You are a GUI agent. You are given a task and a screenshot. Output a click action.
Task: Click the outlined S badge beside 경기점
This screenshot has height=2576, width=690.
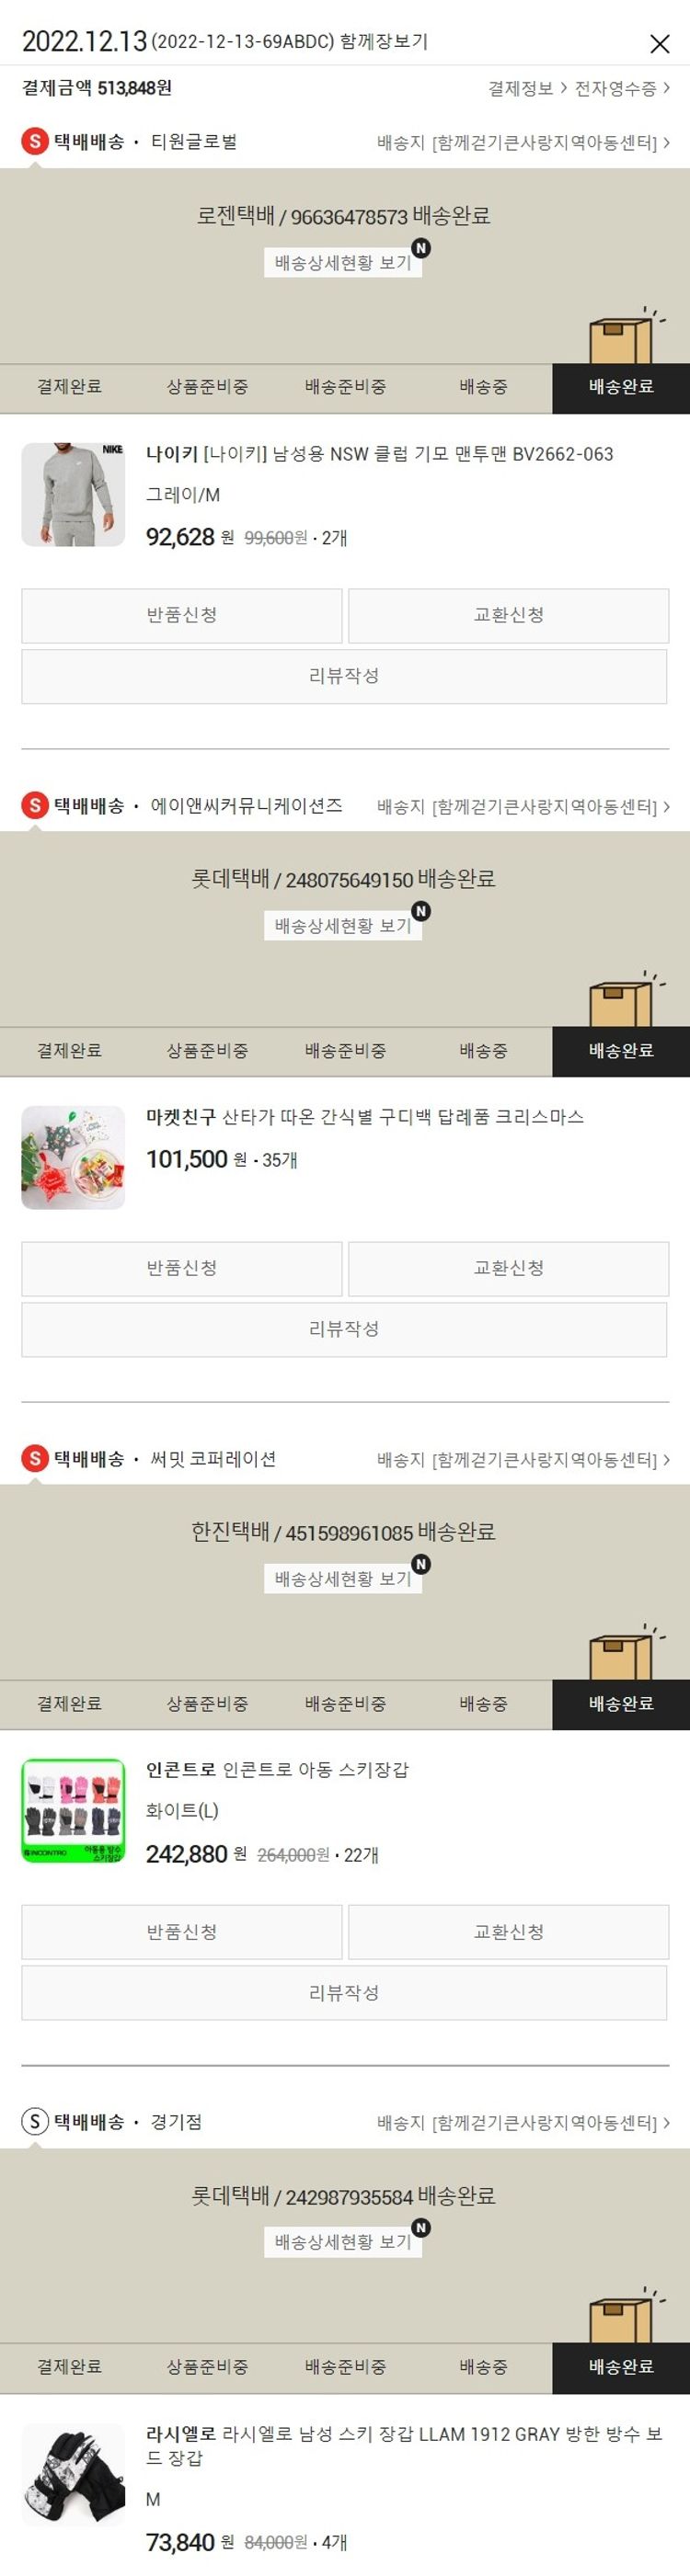pyautogui.click(x=35, y=2121)
